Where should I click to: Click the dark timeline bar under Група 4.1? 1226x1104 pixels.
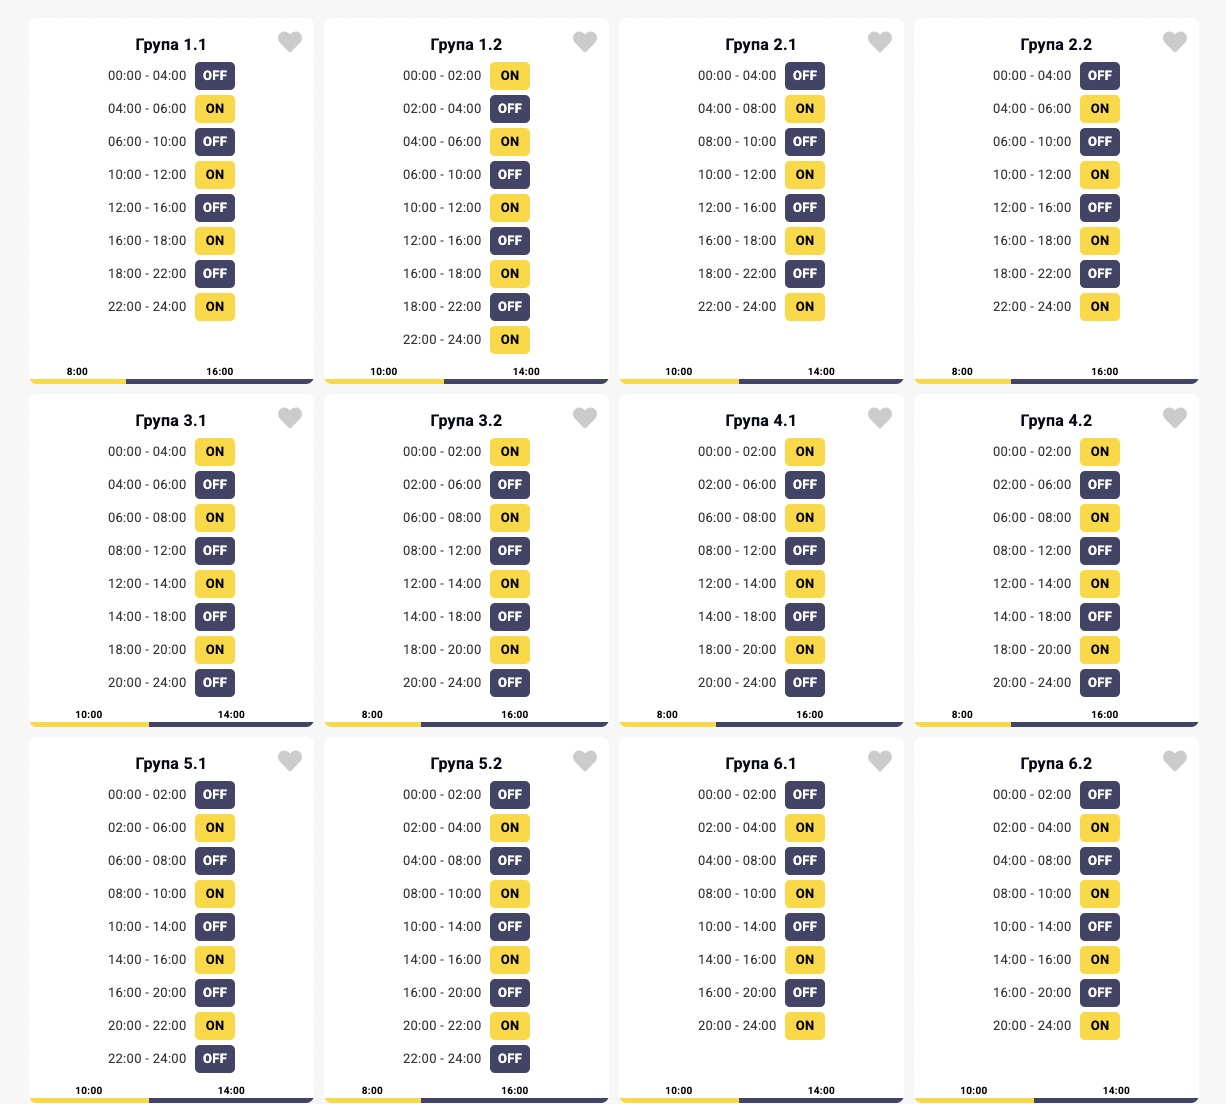click(809, 724)
